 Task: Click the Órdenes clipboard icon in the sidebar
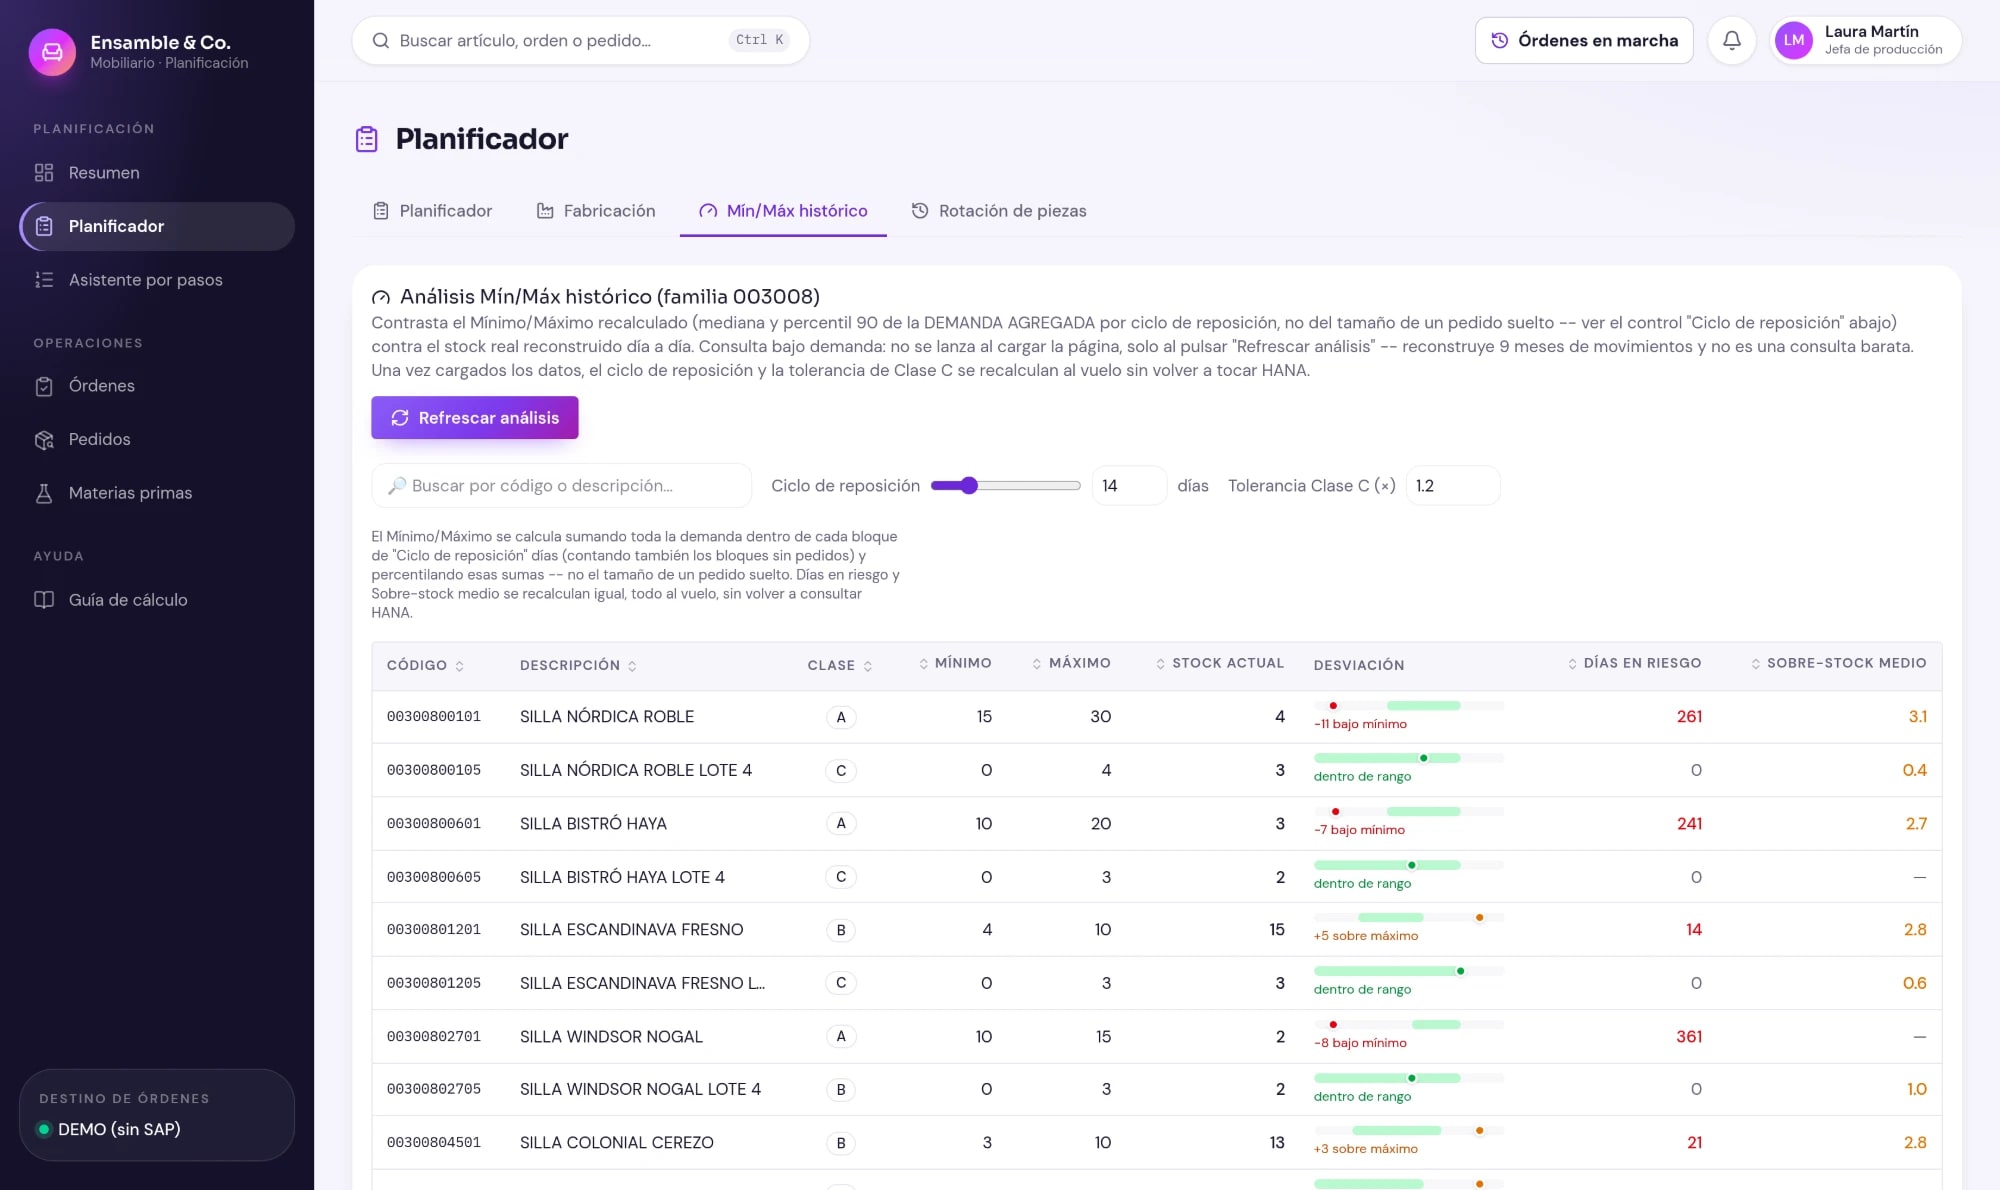pyautogui.click(x=44, y=386)
